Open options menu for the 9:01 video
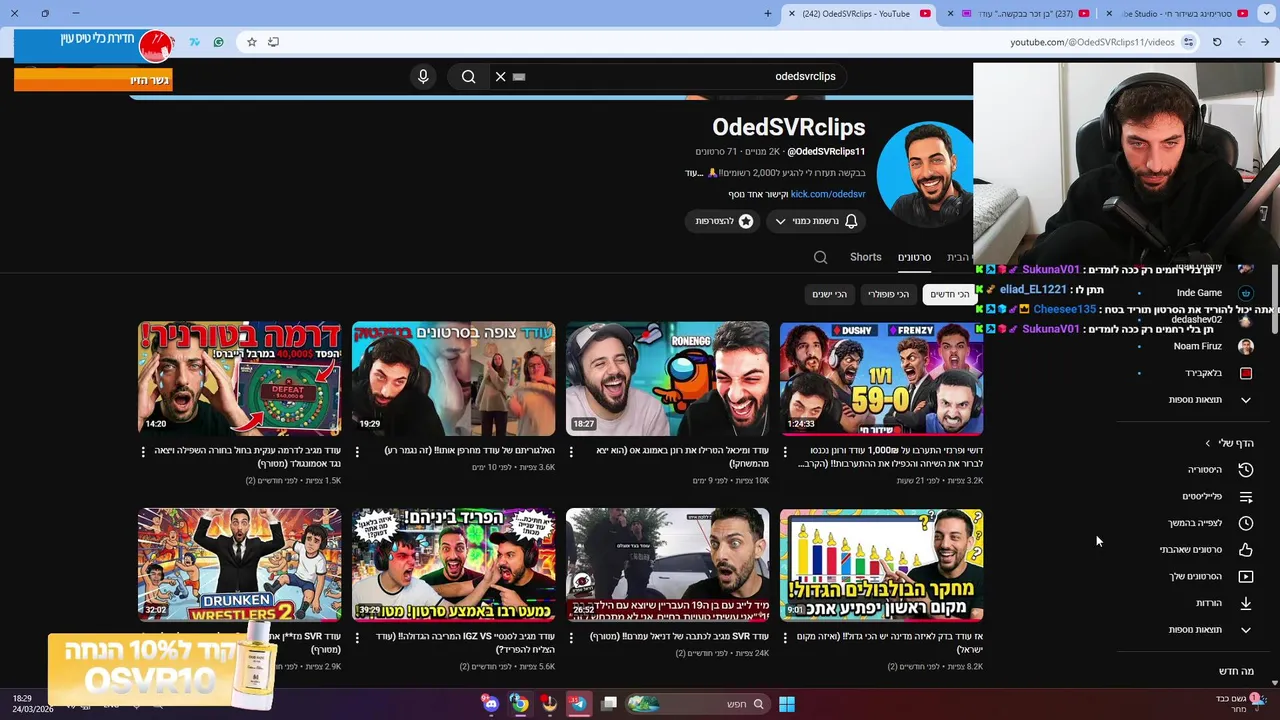Viewport: 1280px width, 720px height. click(x=785, y=638)
